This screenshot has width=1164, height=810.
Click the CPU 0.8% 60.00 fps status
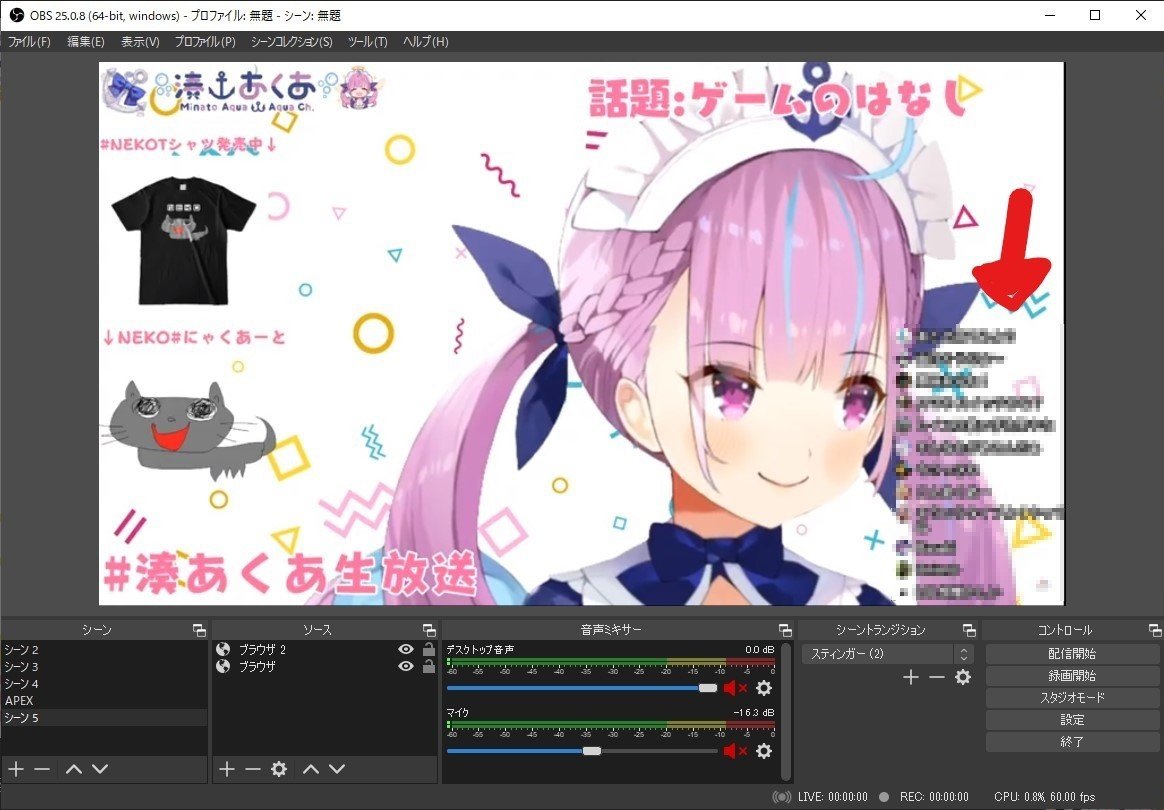1044,797
